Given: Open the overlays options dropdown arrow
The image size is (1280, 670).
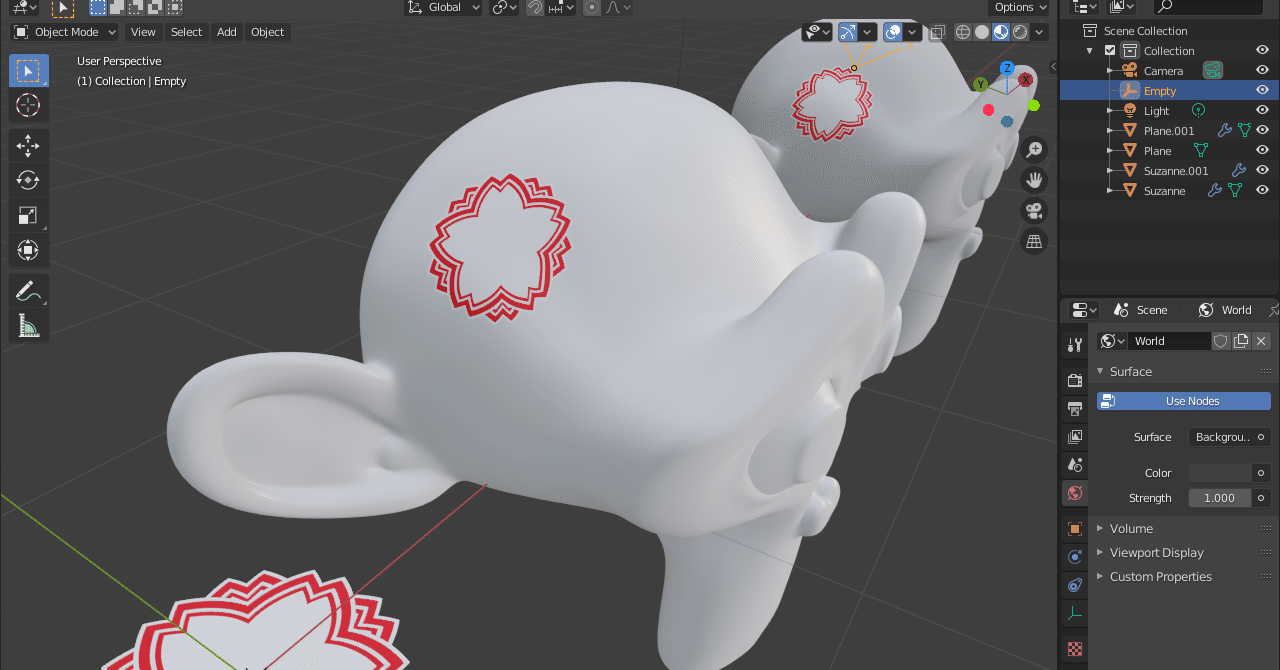Looking at the screenshot, I should click(x=913, y=32).
